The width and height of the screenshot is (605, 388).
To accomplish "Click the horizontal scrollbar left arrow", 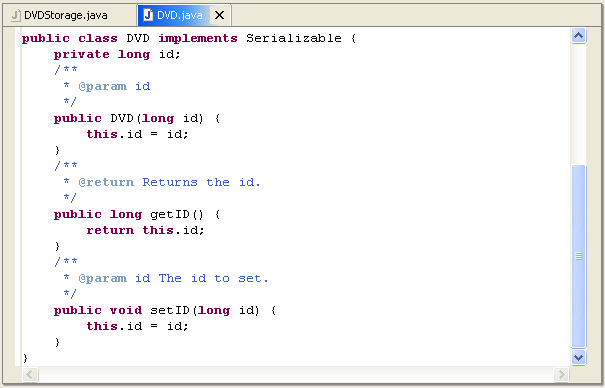I will [x=30, y=374].
